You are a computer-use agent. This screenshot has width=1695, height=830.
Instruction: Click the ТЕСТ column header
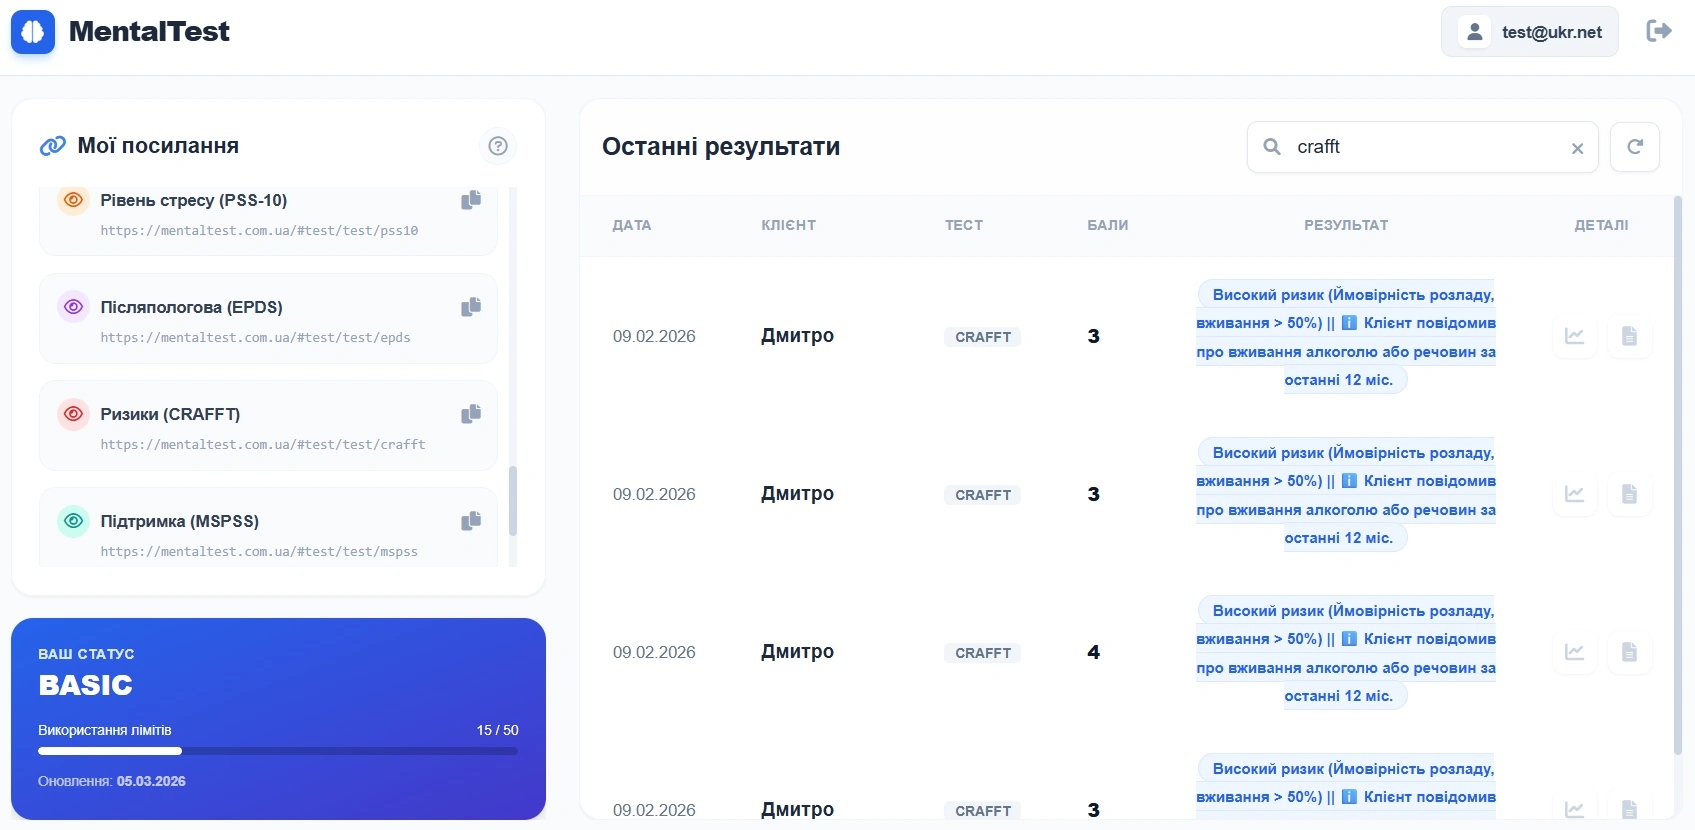coord(964,226)
